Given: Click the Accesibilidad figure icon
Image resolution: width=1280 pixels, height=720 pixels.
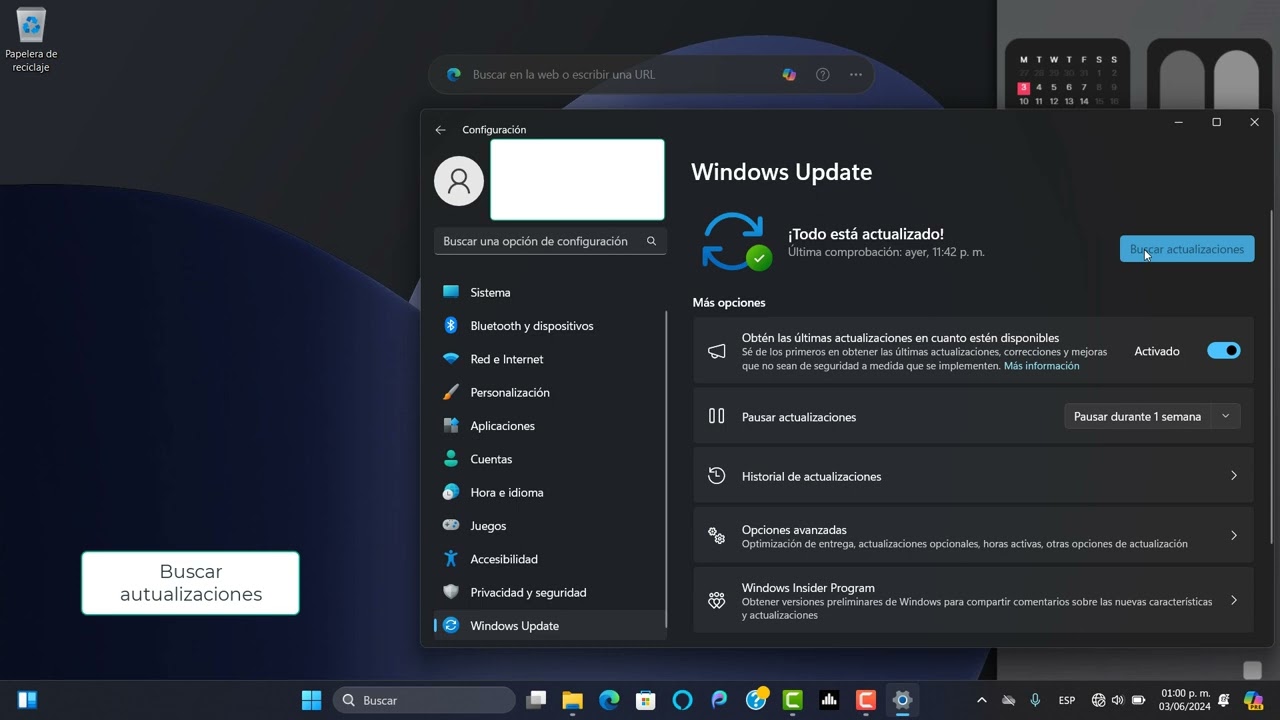Looking at the screenshot, I should coord(451,559).
